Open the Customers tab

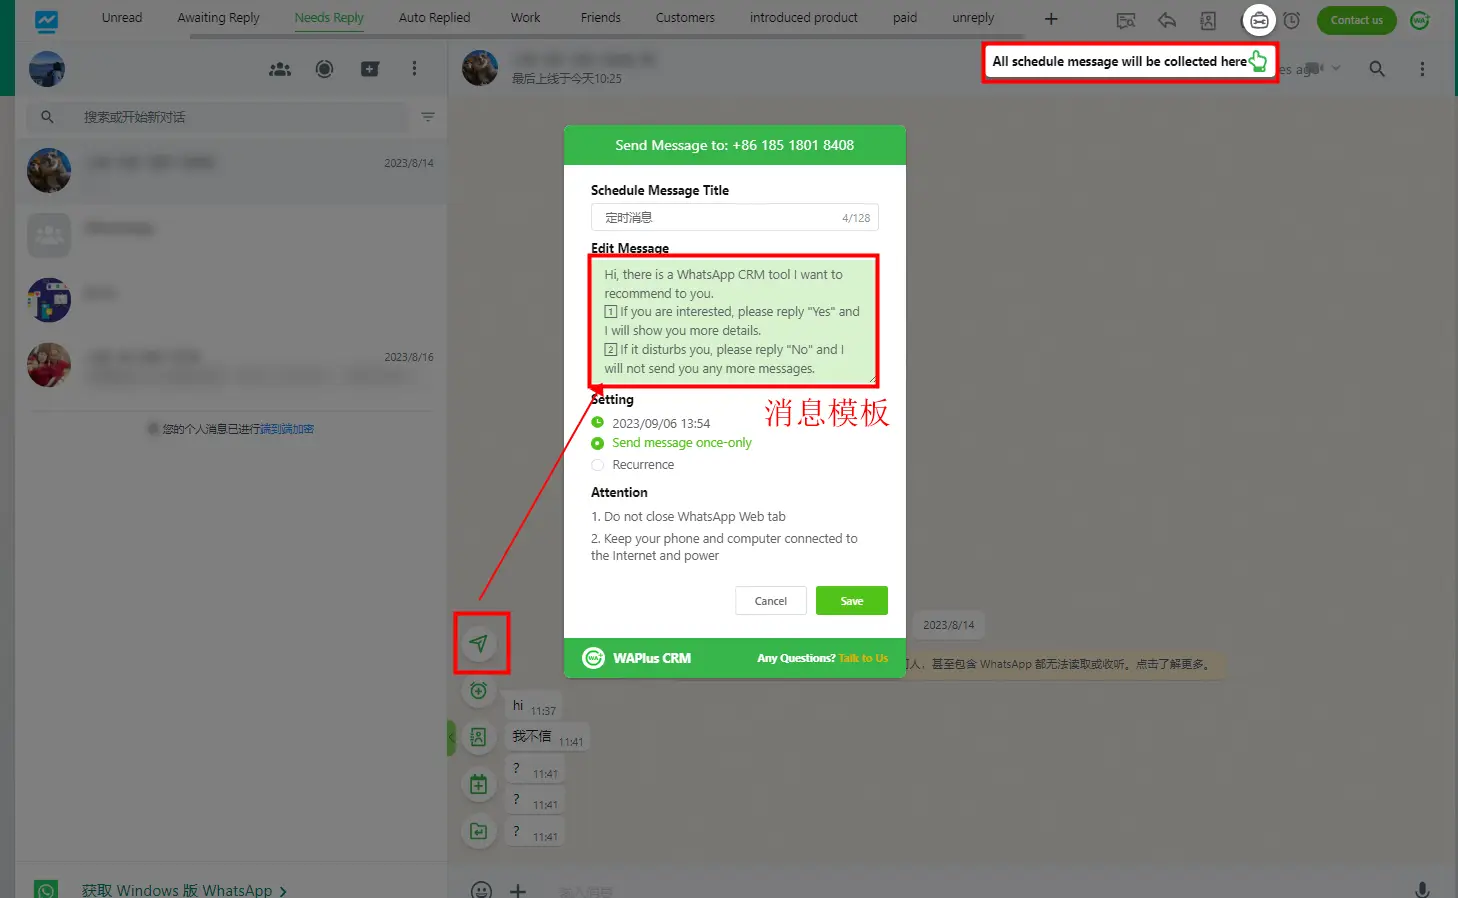(x=684, y=17)
